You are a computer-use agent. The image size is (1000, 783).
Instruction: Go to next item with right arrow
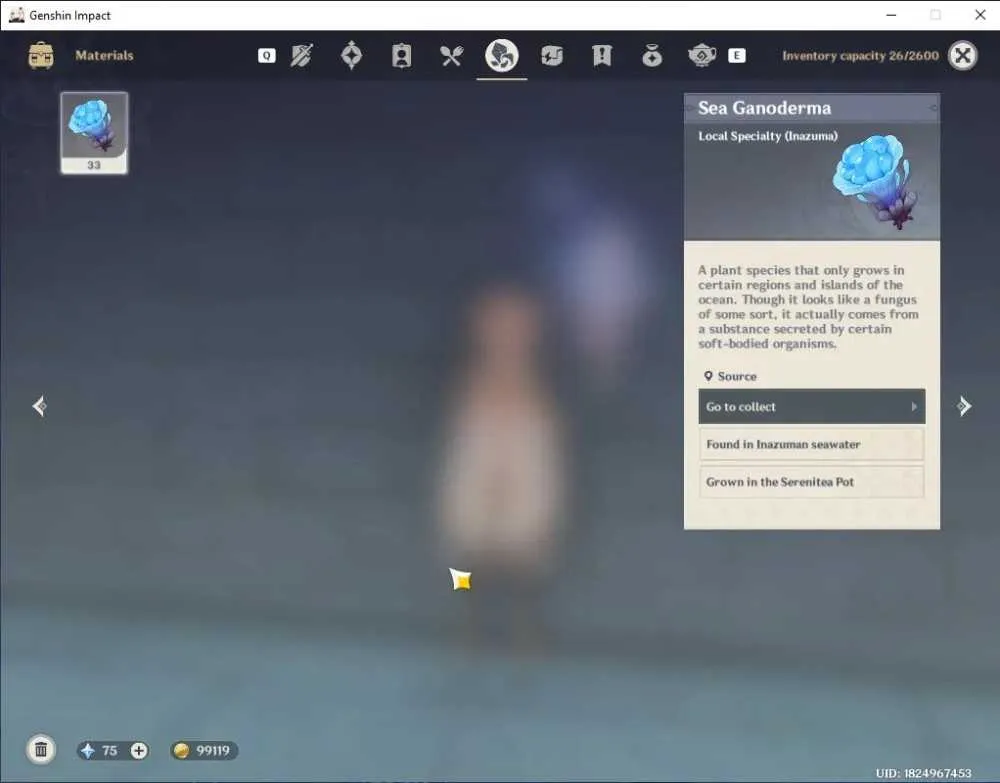point(964,406)
